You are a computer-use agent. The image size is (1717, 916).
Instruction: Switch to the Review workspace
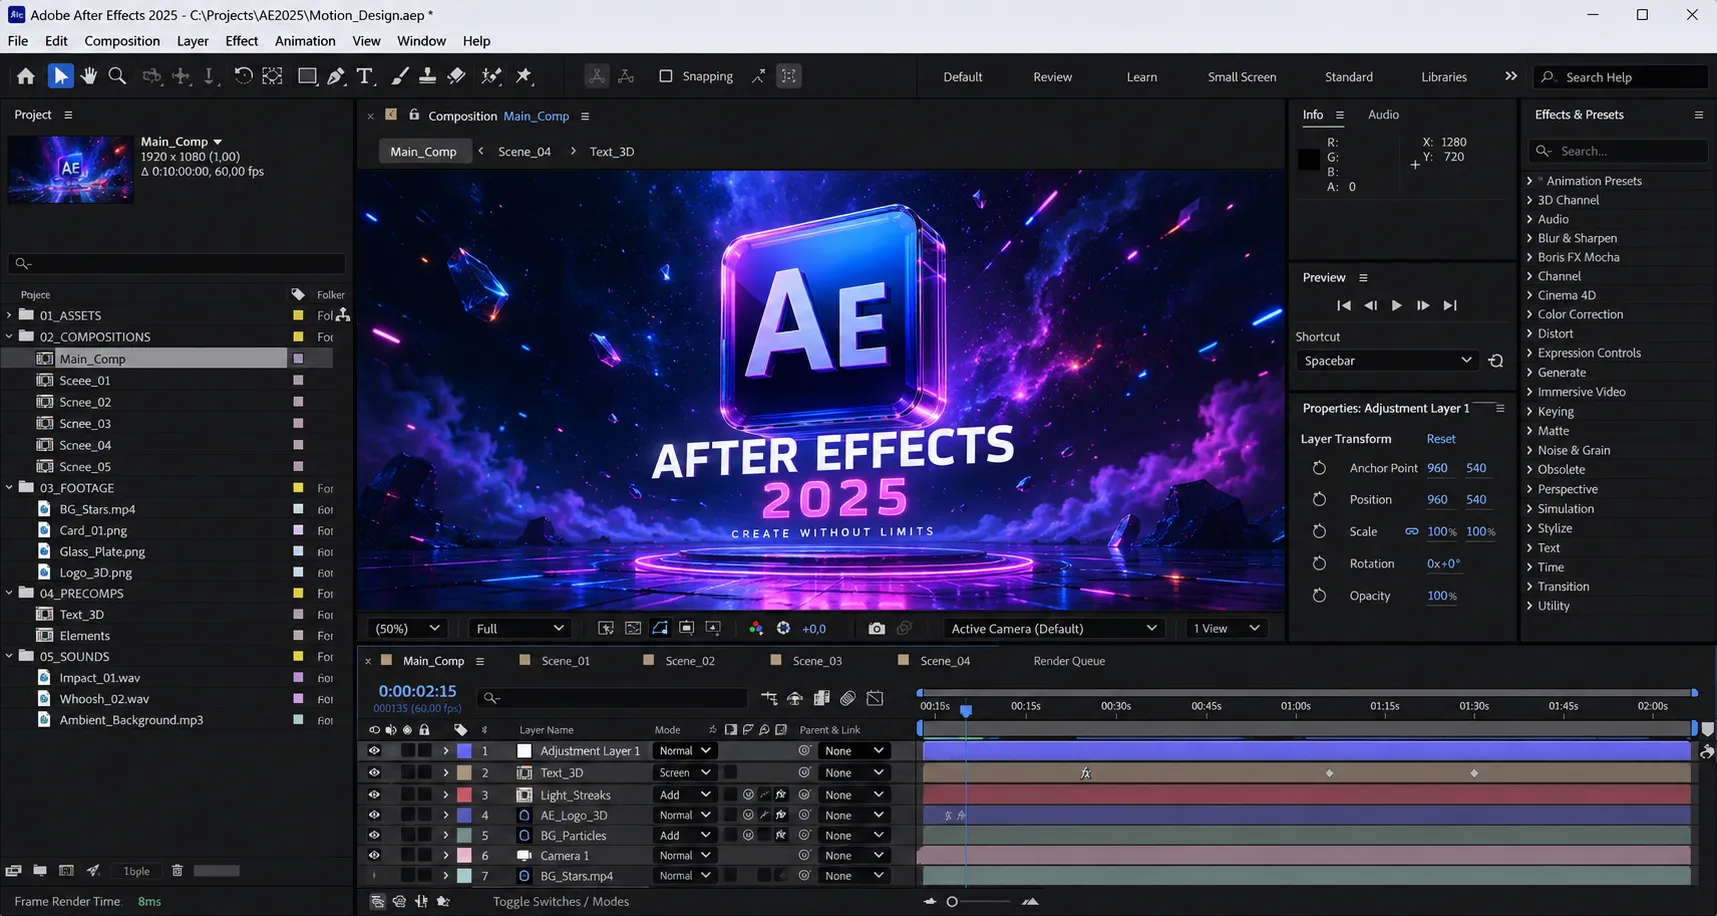[x=1052, y=77]
